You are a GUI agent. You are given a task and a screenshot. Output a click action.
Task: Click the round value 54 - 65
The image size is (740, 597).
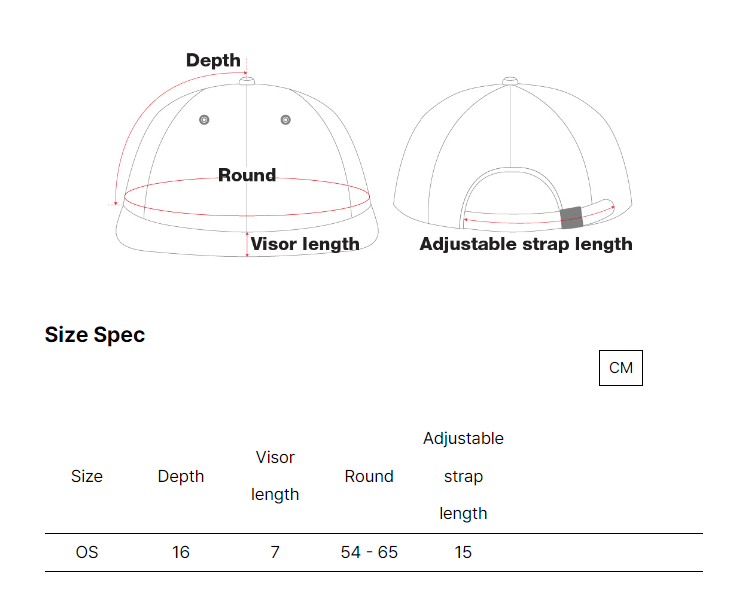coord(369,552)
